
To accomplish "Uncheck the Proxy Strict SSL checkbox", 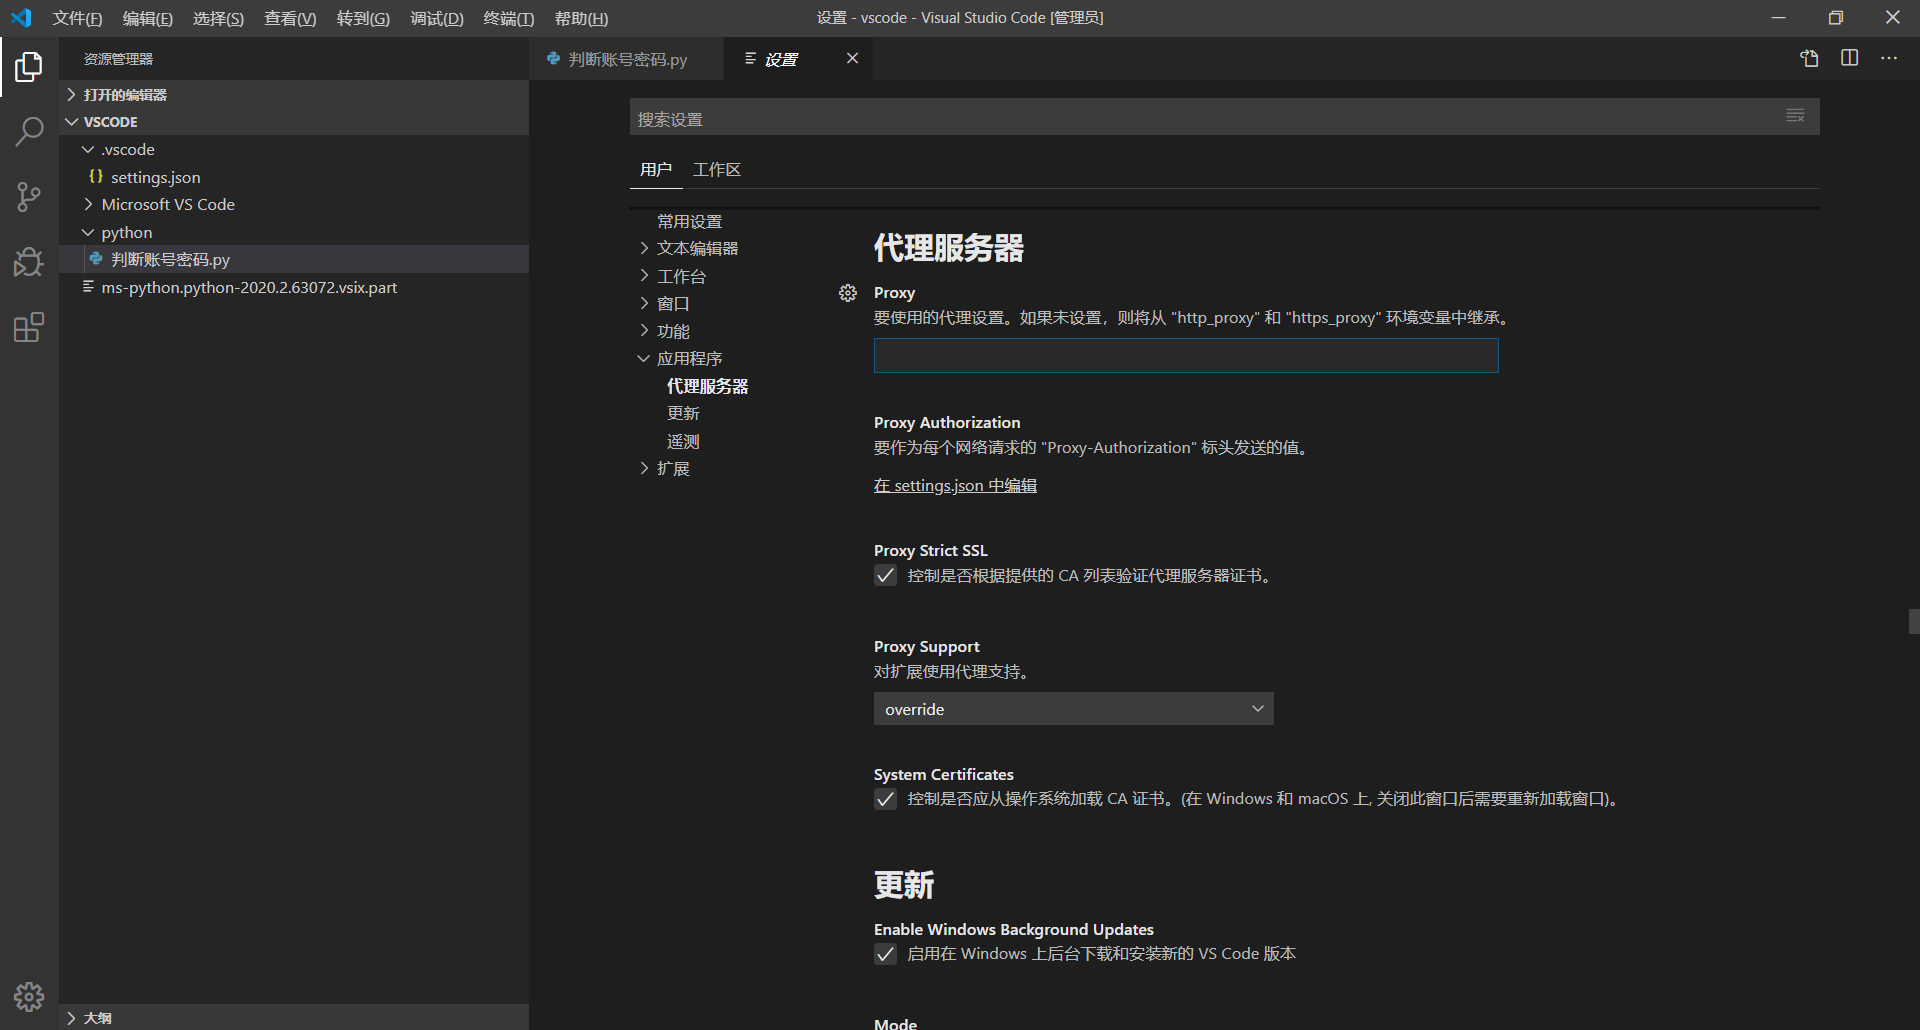I will pyautogui.click(x=885, y=575).
